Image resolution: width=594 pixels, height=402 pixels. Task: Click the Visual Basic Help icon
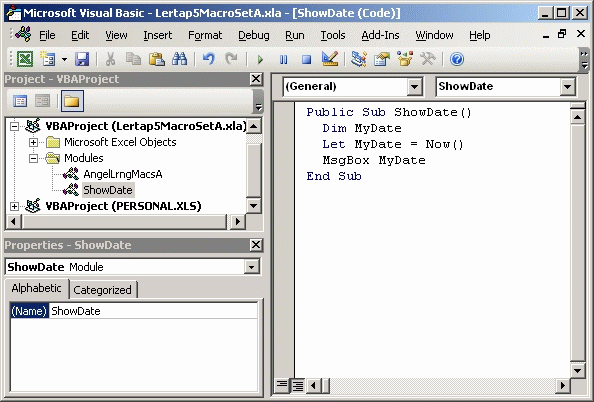point(457,59)
